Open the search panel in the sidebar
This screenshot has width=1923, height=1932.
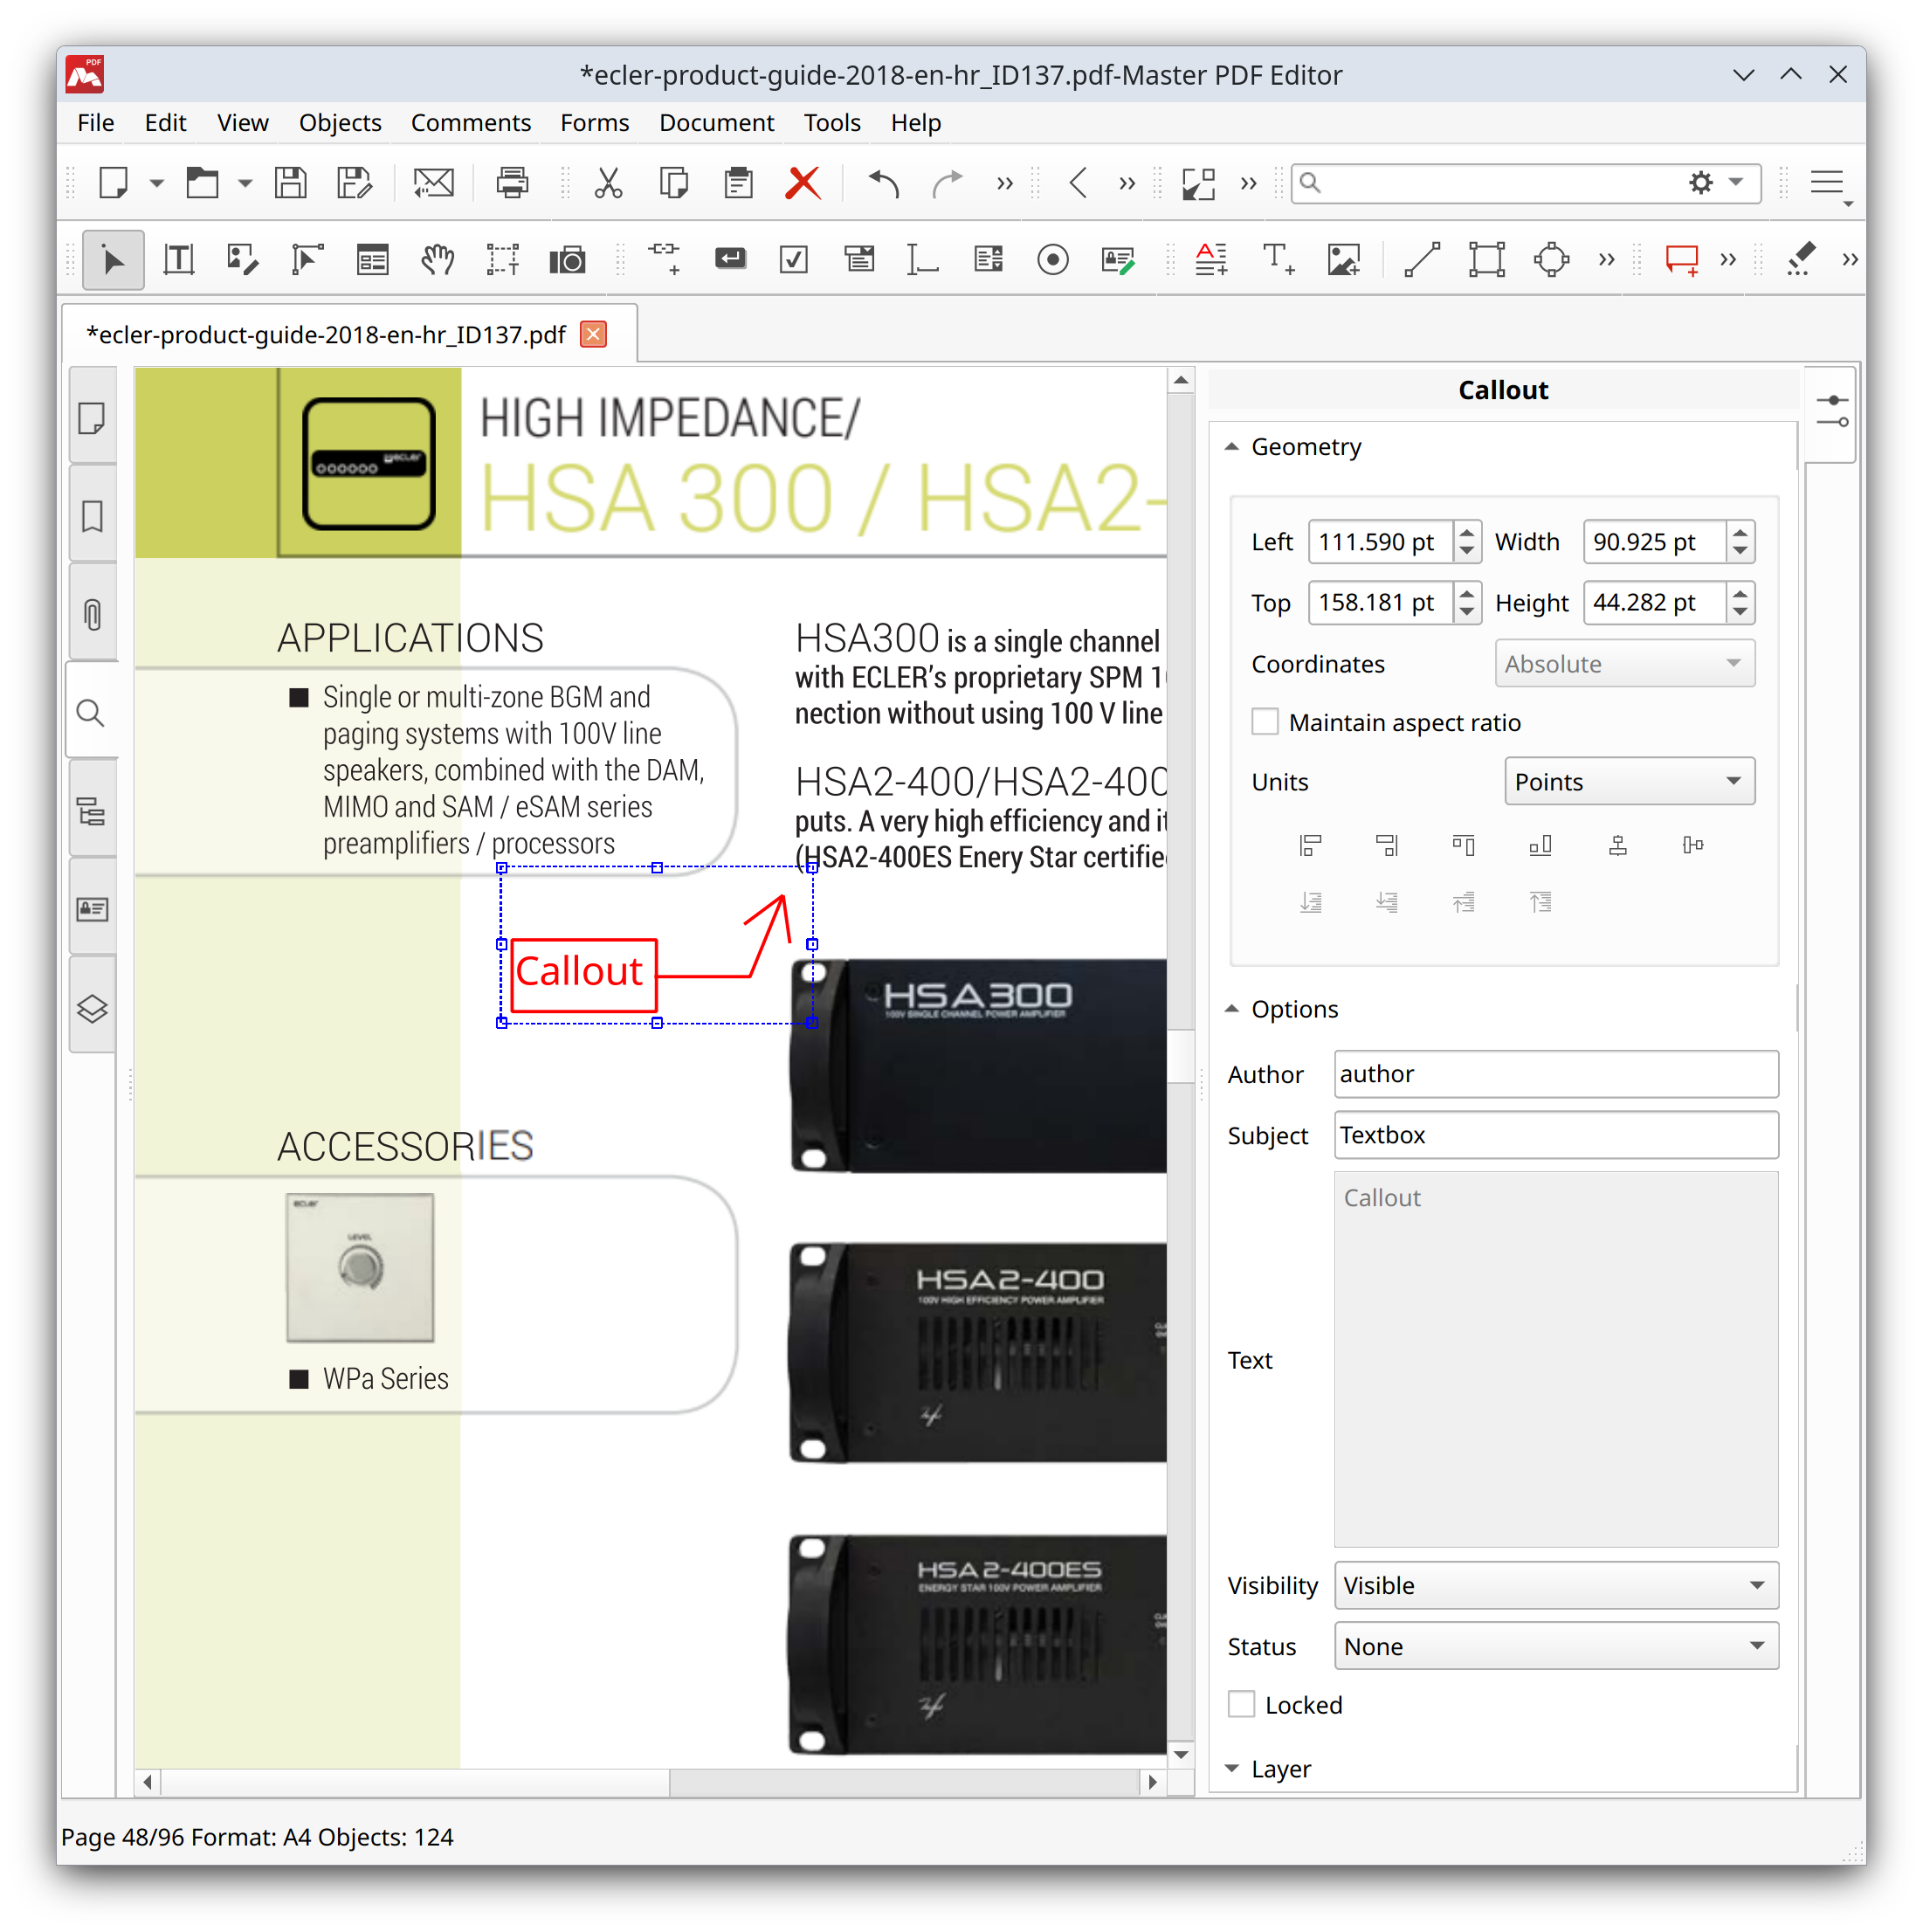[x=91, y=712]
